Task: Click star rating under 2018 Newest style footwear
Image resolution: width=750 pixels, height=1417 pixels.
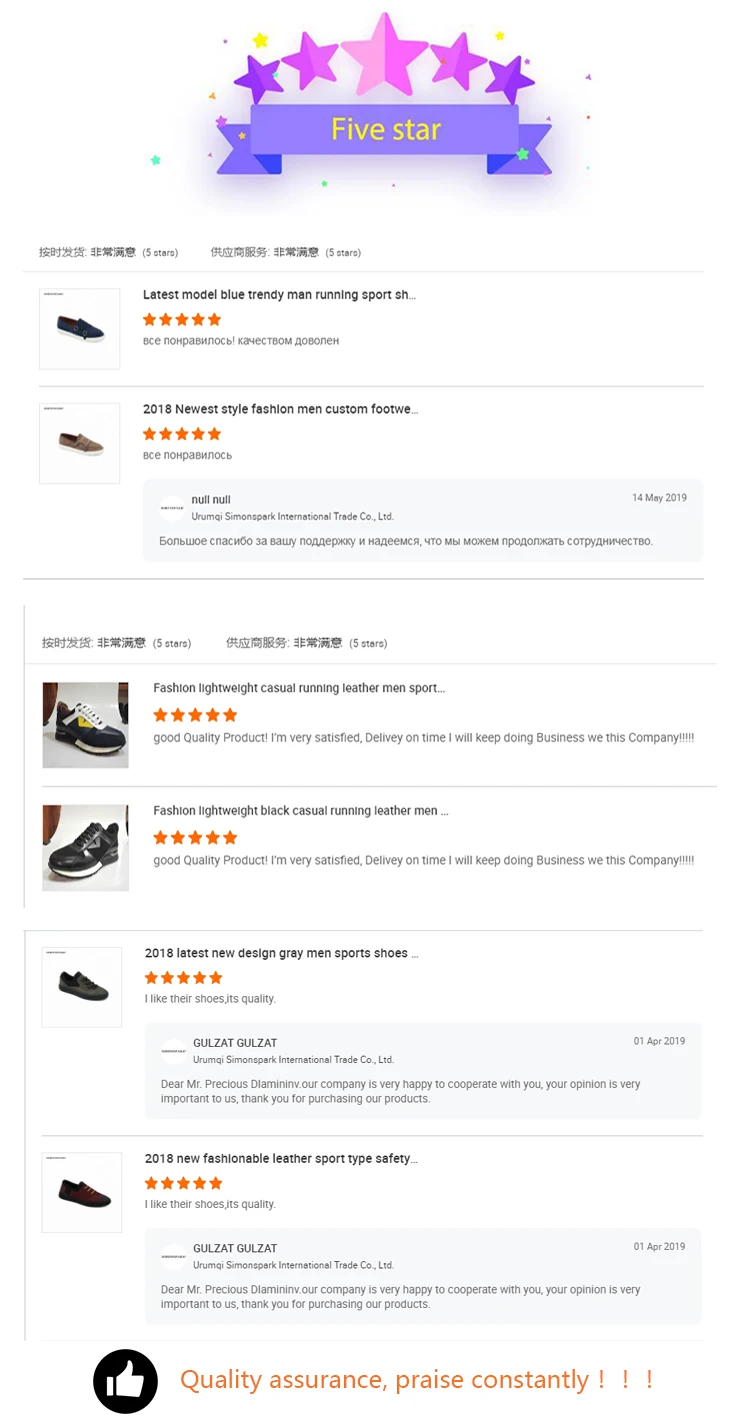Action: (x=182, y=434)
